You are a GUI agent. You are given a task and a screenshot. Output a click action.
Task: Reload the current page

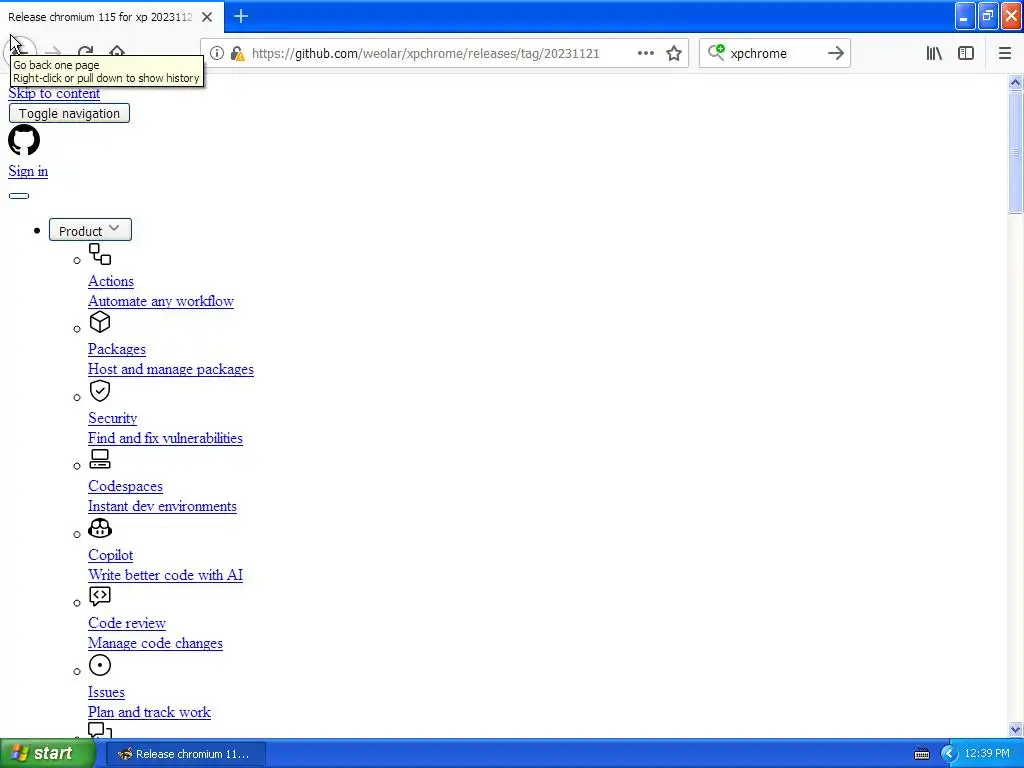click(x=85, y=52)
